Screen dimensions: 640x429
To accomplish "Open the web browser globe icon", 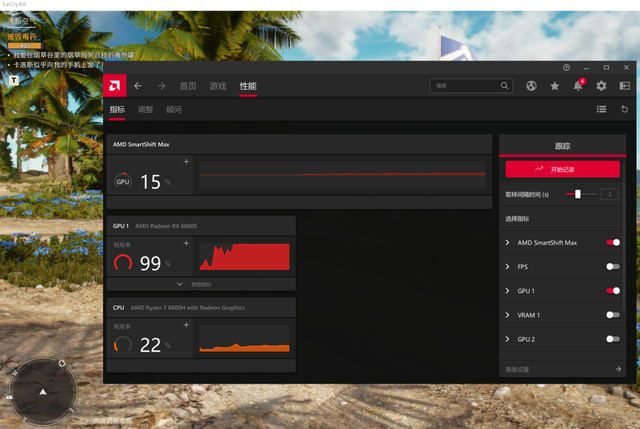I will pyautogui.click(x=531, y=86).
